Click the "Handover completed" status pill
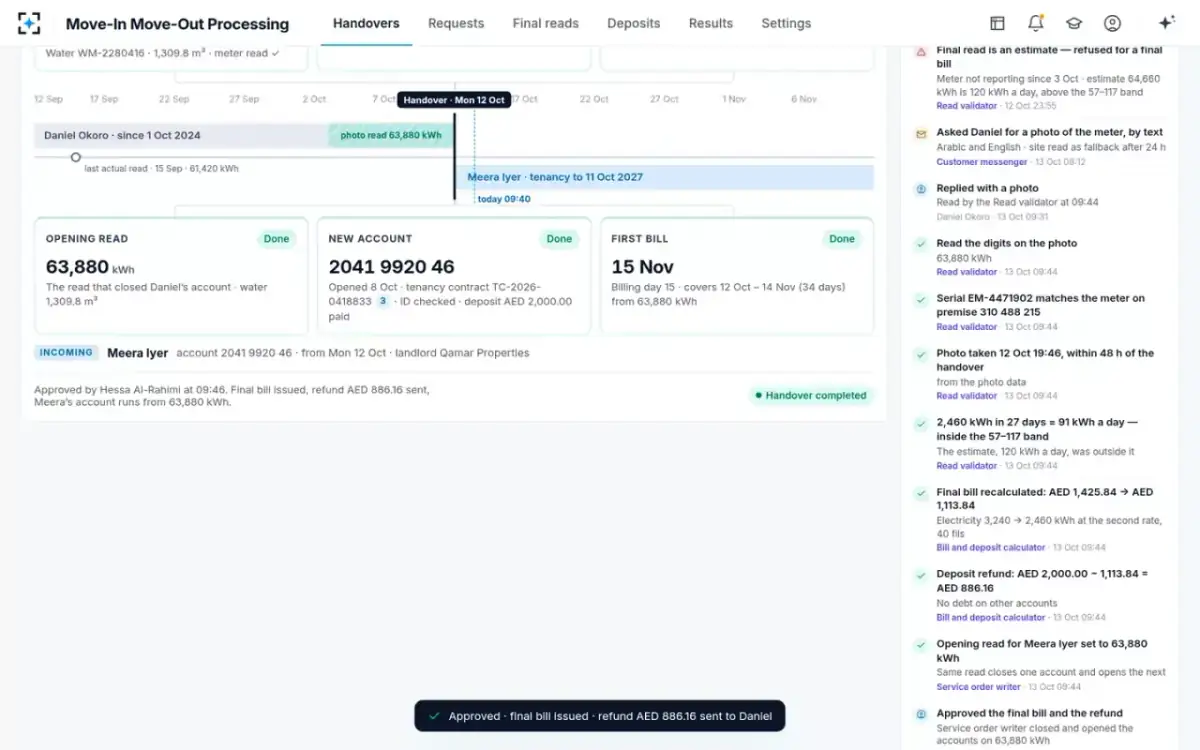 811,396
